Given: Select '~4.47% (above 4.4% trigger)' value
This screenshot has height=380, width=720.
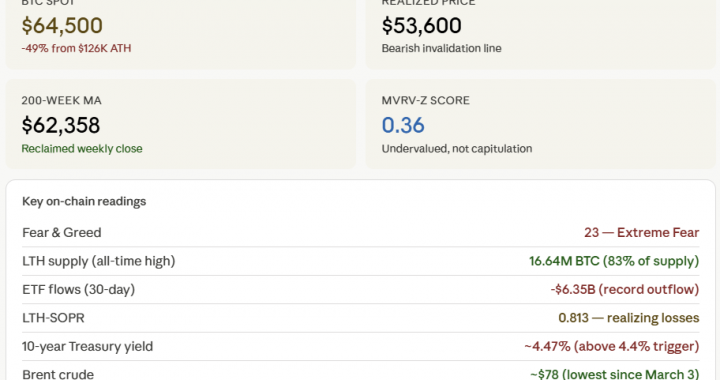Looking at the screenshot, I should pyautogui.click(x=612, y=346).
